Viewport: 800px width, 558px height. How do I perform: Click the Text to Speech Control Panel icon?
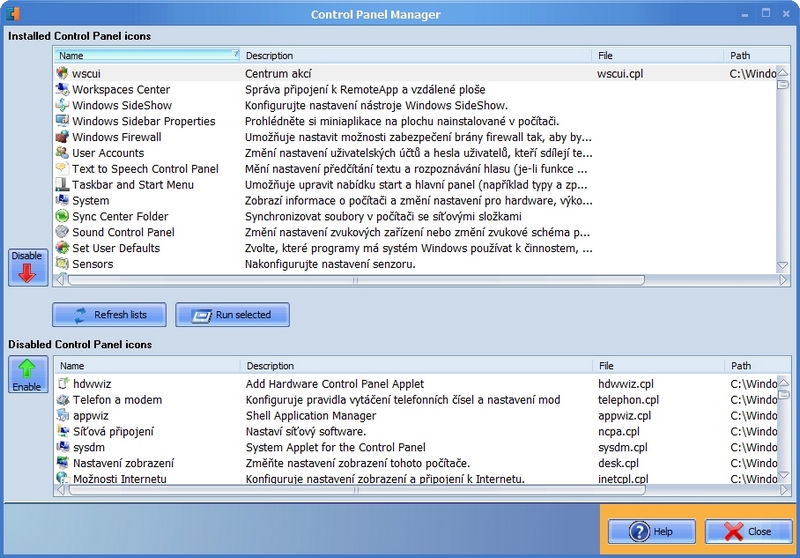coord(62,168)
